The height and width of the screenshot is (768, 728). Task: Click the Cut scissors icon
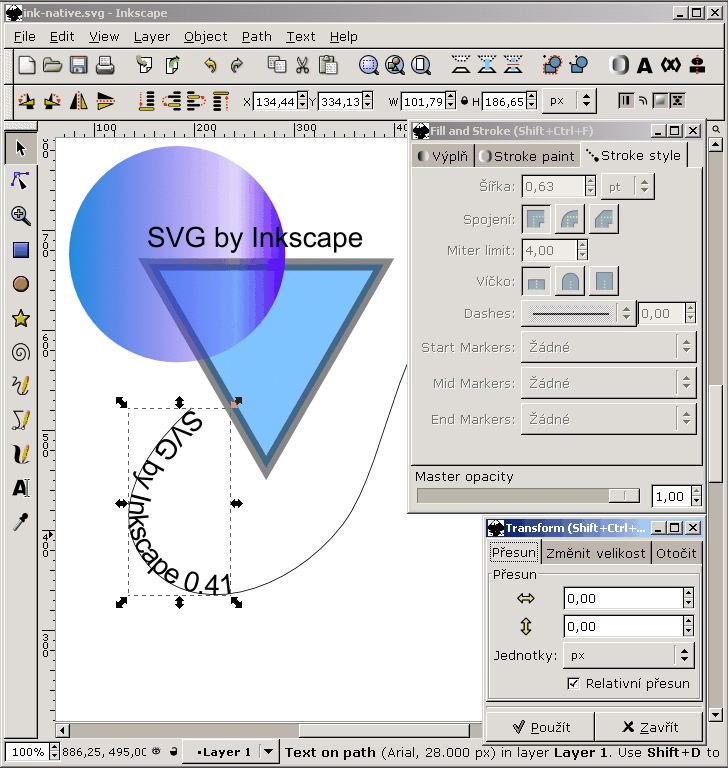302,65
